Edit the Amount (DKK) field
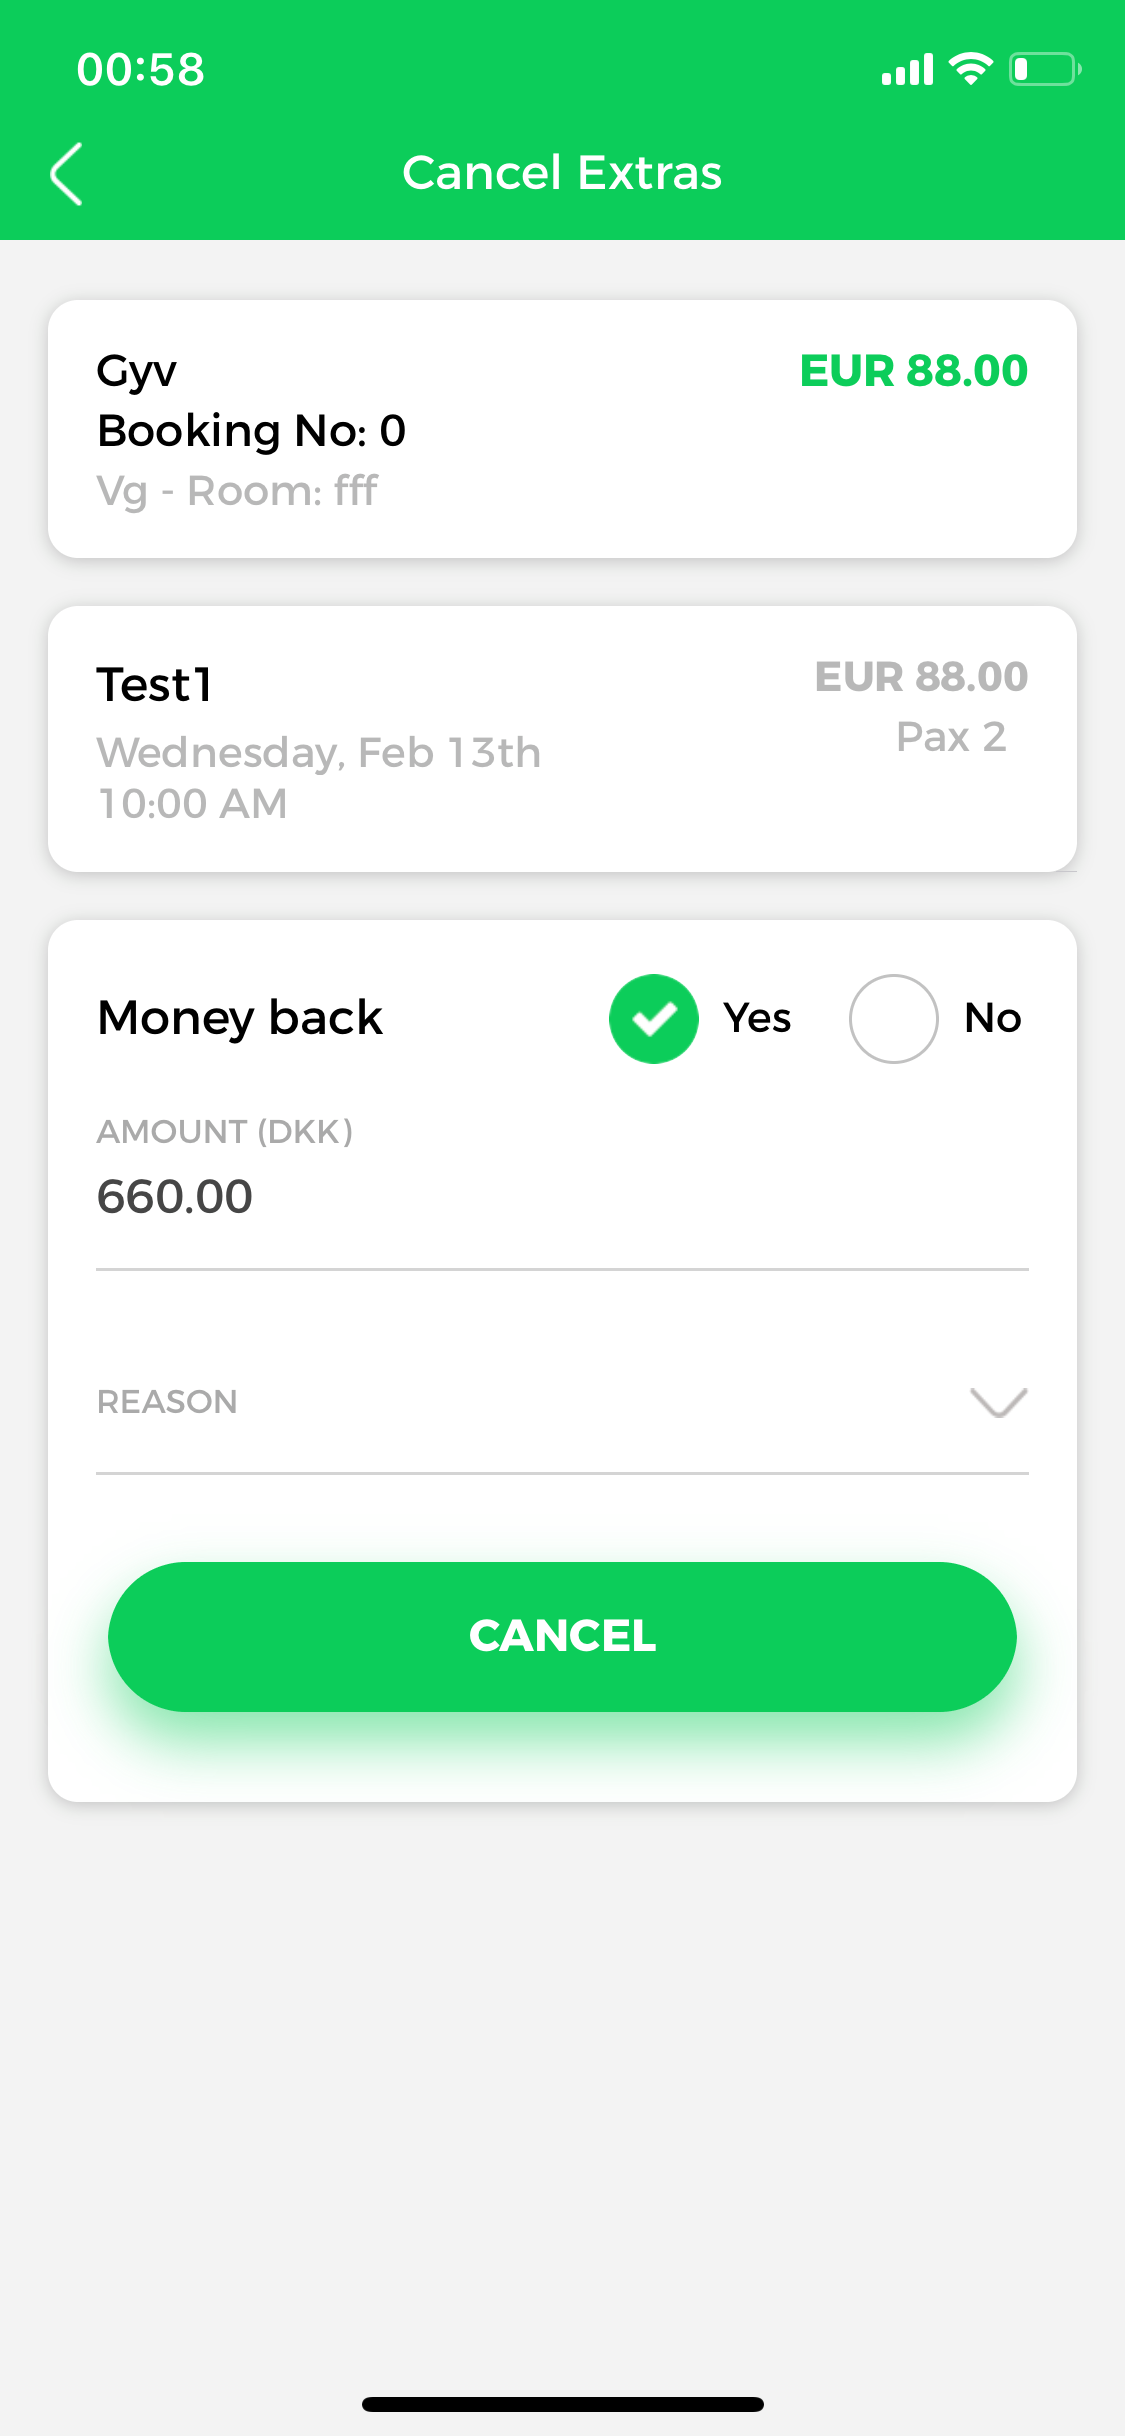 coord(560,1197)
